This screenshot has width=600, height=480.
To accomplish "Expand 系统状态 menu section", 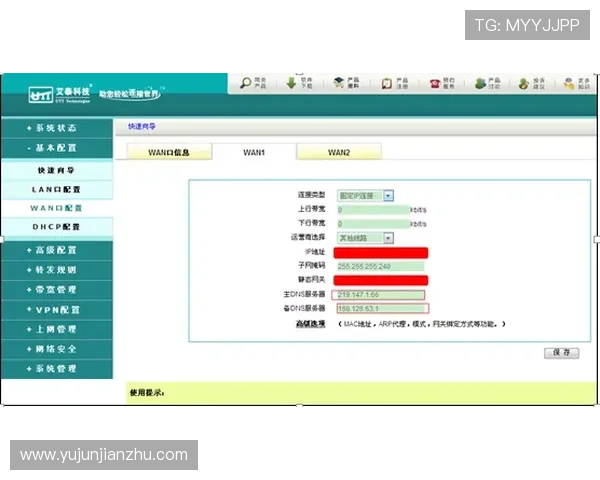I will pos(57,128).
